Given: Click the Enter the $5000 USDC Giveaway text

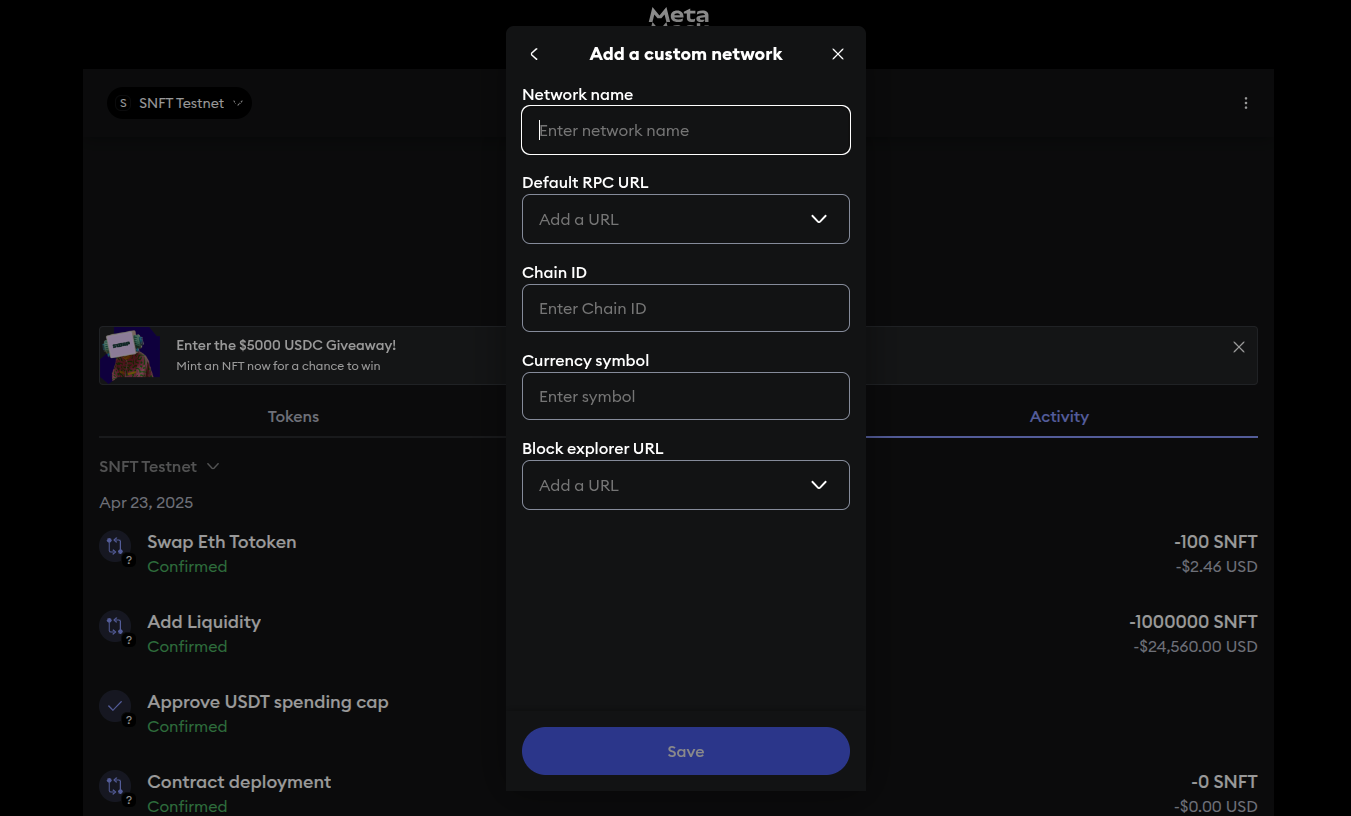Looking at the screenshot, I should point(286,345).
